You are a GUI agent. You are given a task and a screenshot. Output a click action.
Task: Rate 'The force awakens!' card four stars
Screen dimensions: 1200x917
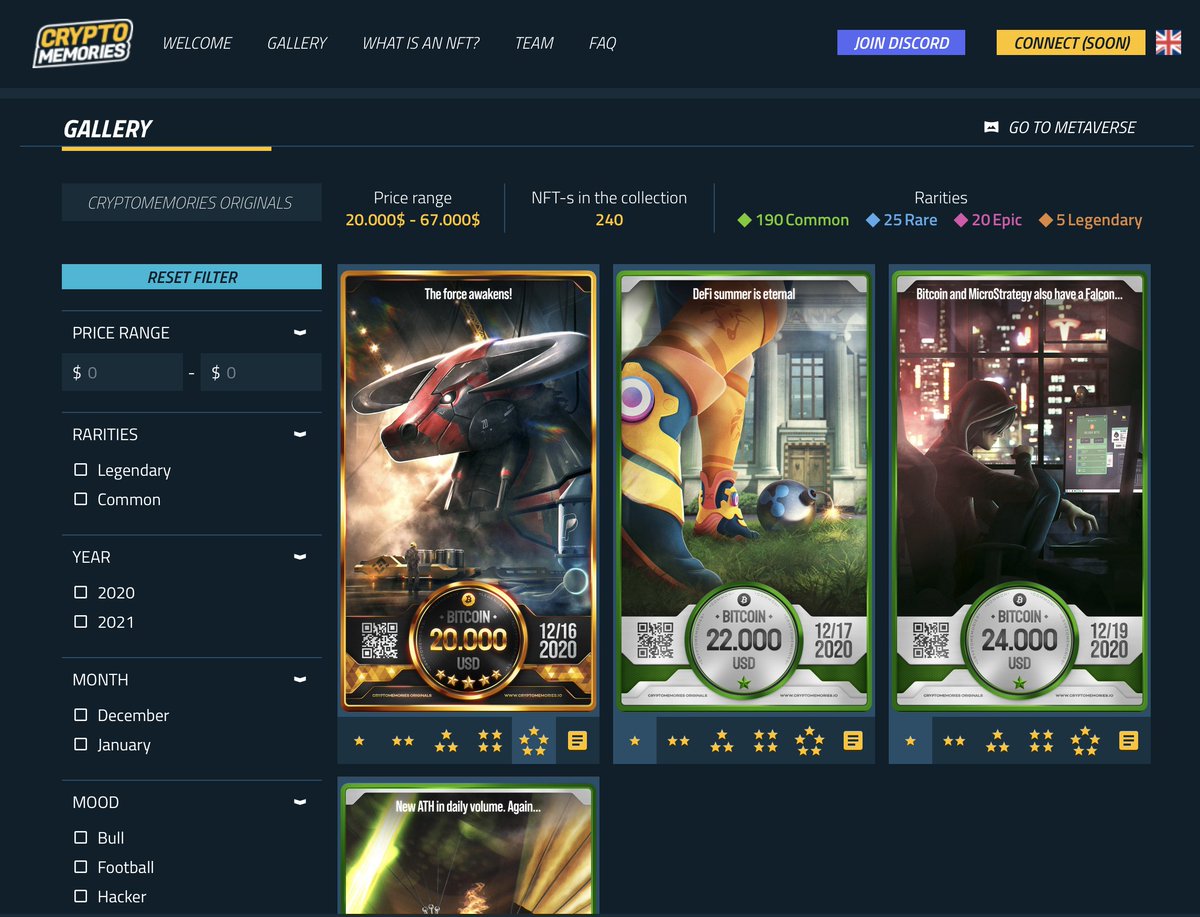point(490,741)
